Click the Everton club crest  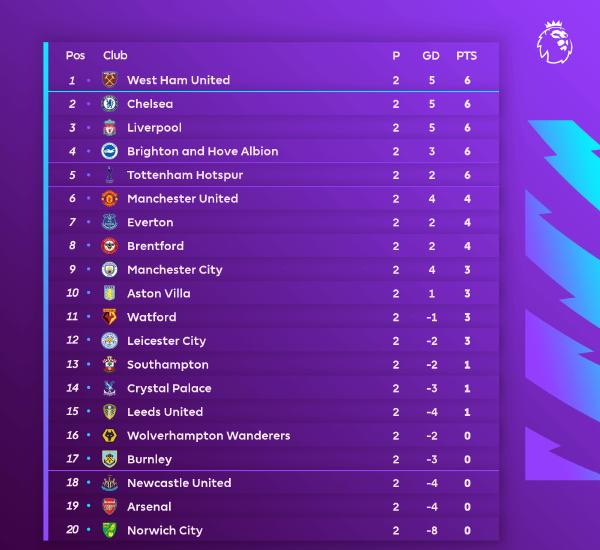coord(110,222)
